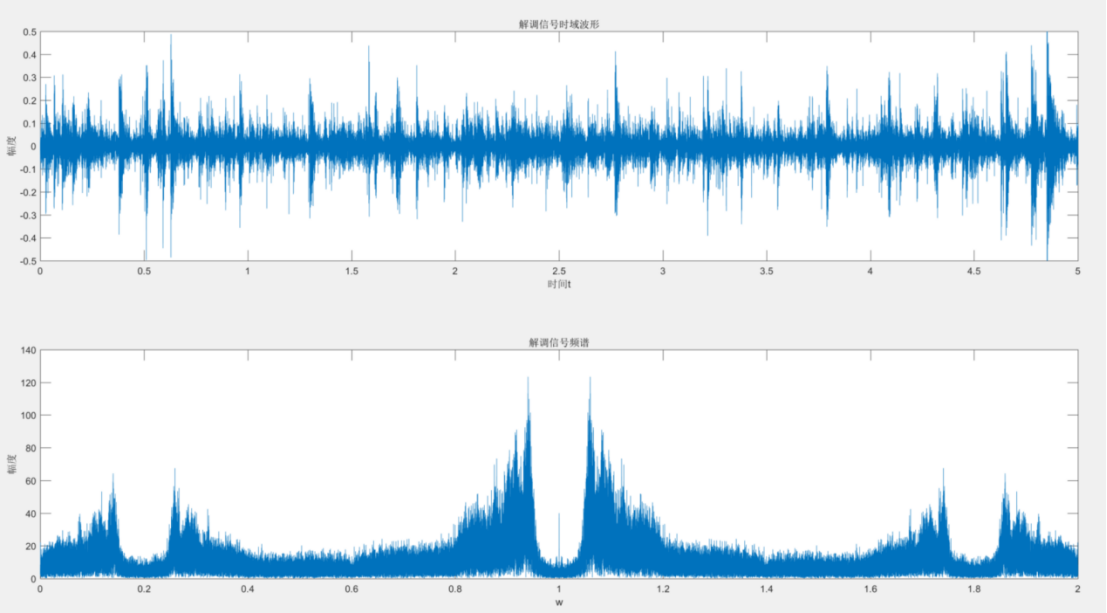Click y-tick -0.1 on the time-domain plot

pos(28,169)
